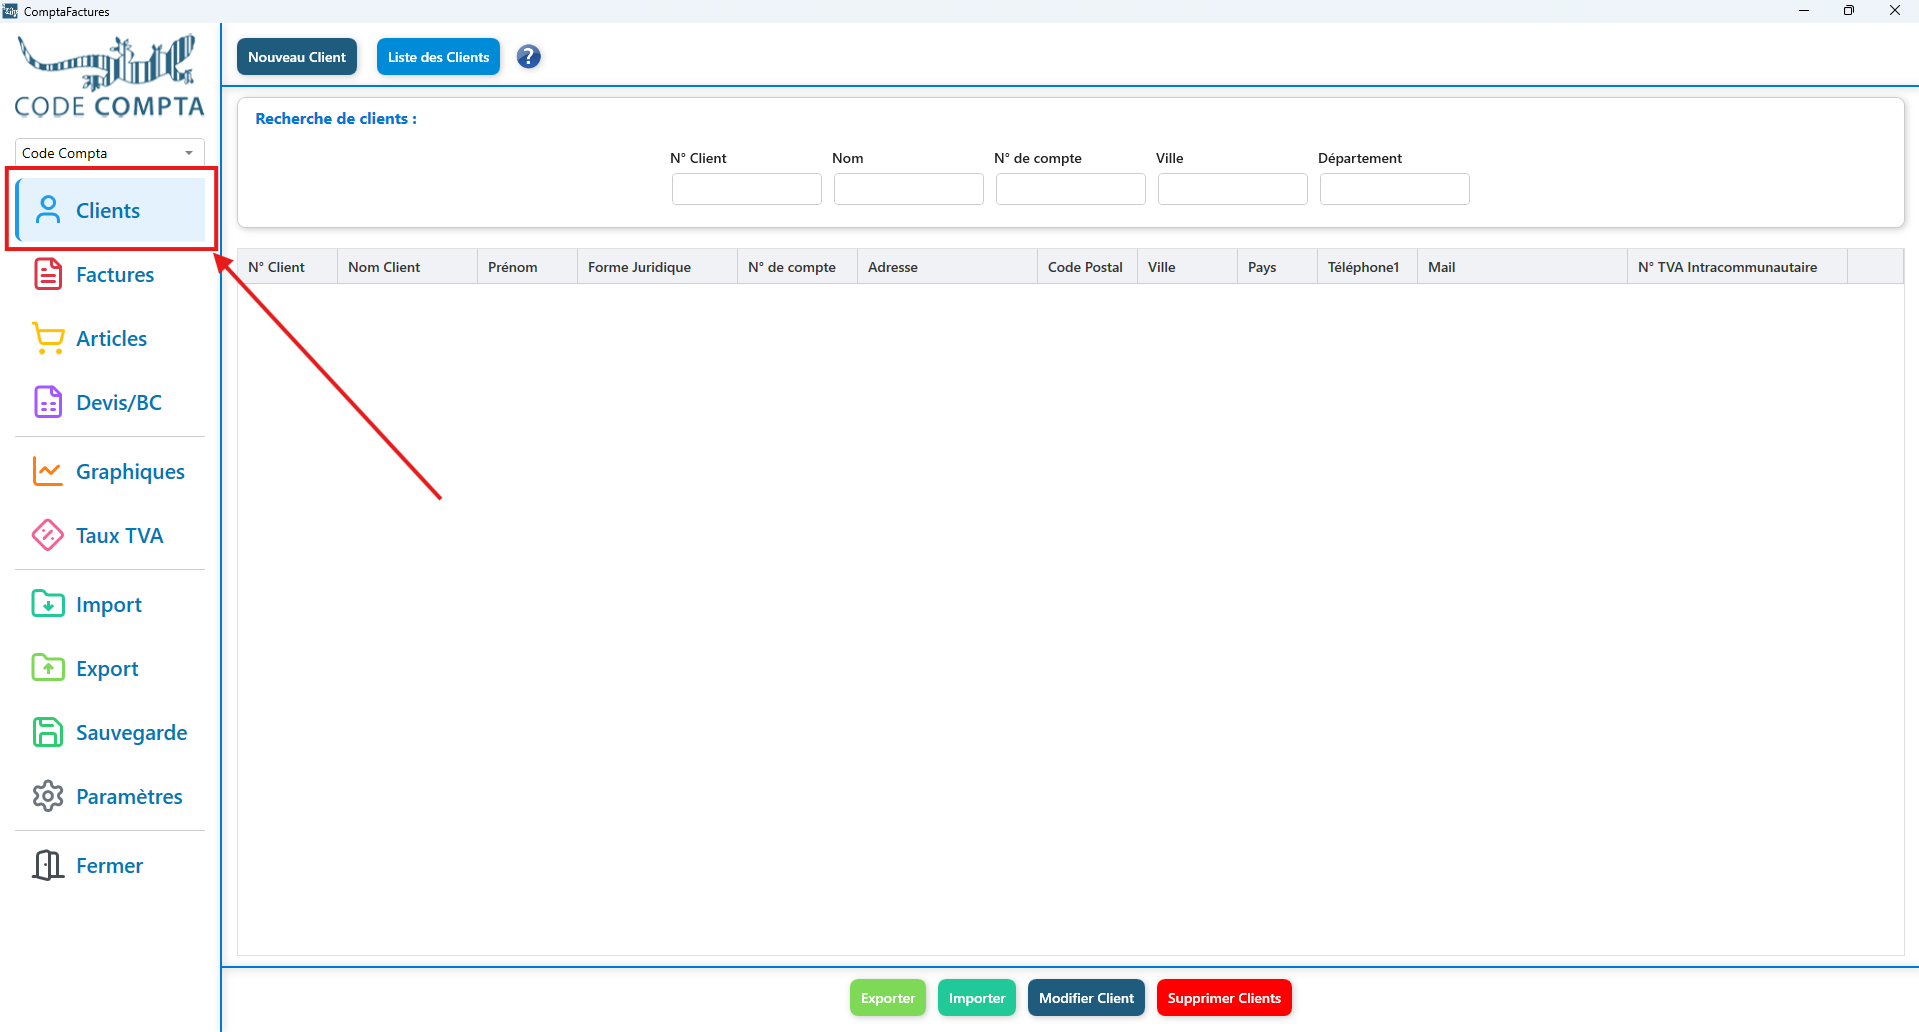Screen dimensions: 1919x1032
Task: Click the Code Compta logo
Action: (x=109, y=76)
